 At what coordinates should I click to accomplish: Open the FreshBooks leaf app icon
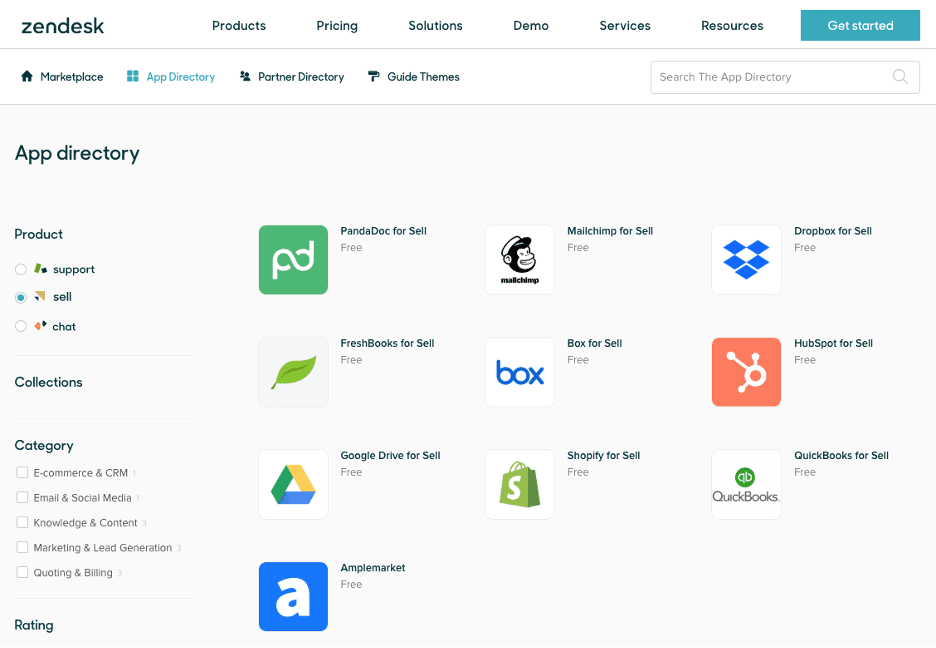293,372
